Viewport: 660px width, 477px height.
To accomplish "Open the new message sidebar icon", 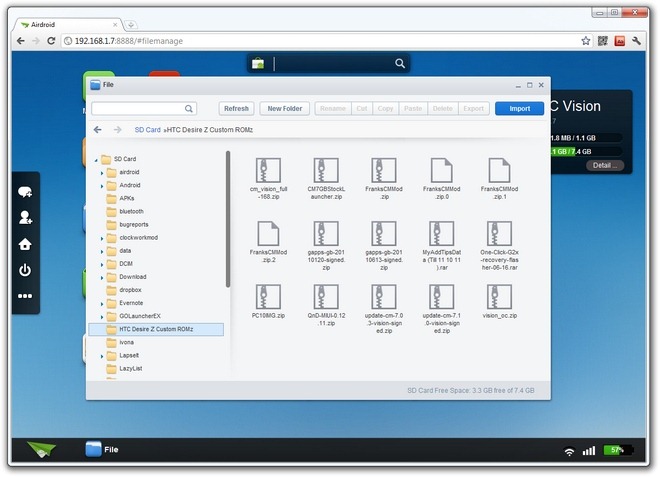I will coord(25,192).
